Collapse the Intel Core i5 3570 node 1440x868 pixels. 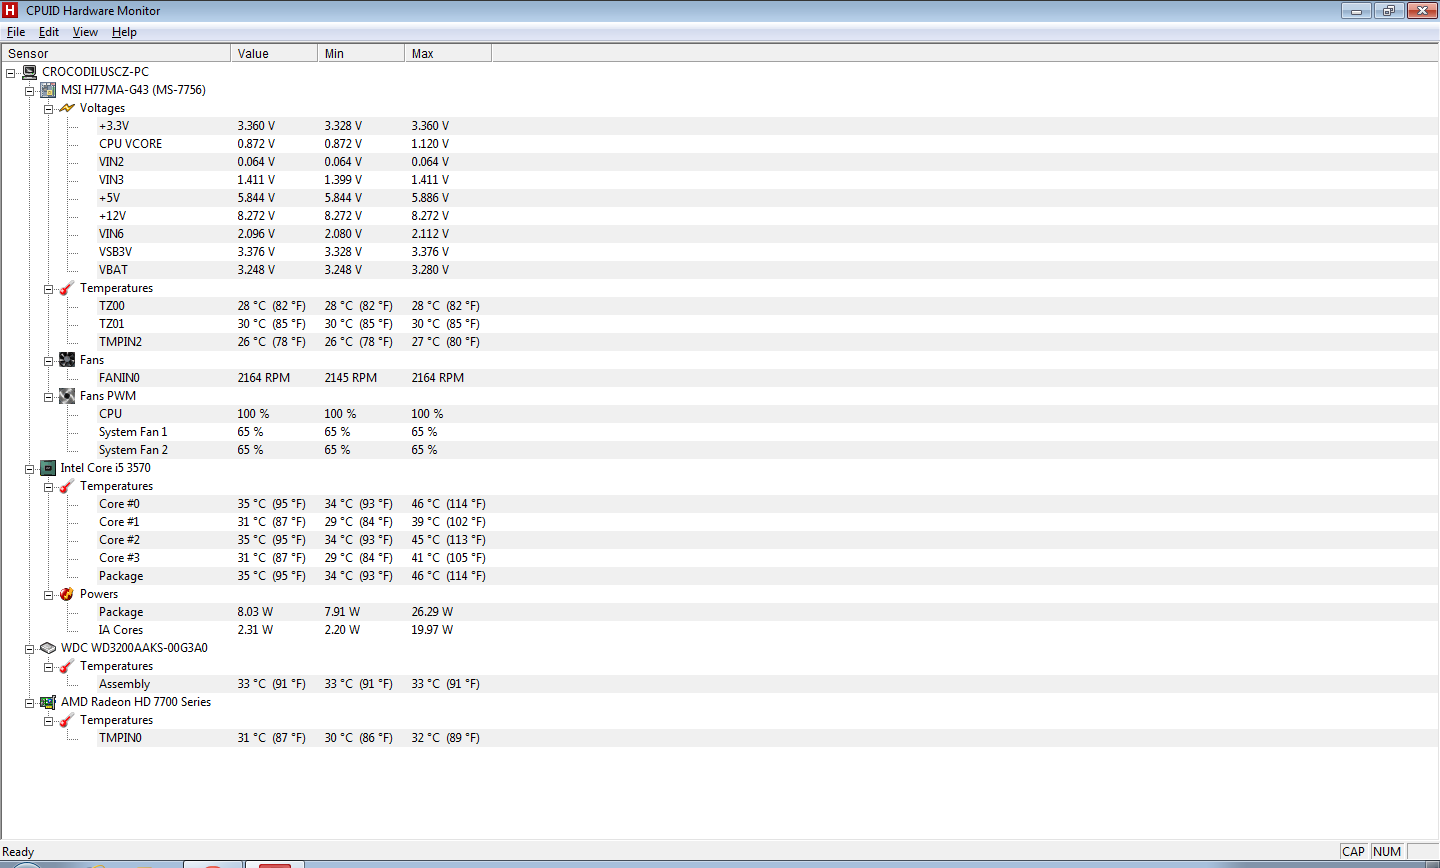(x=30, y=469)
